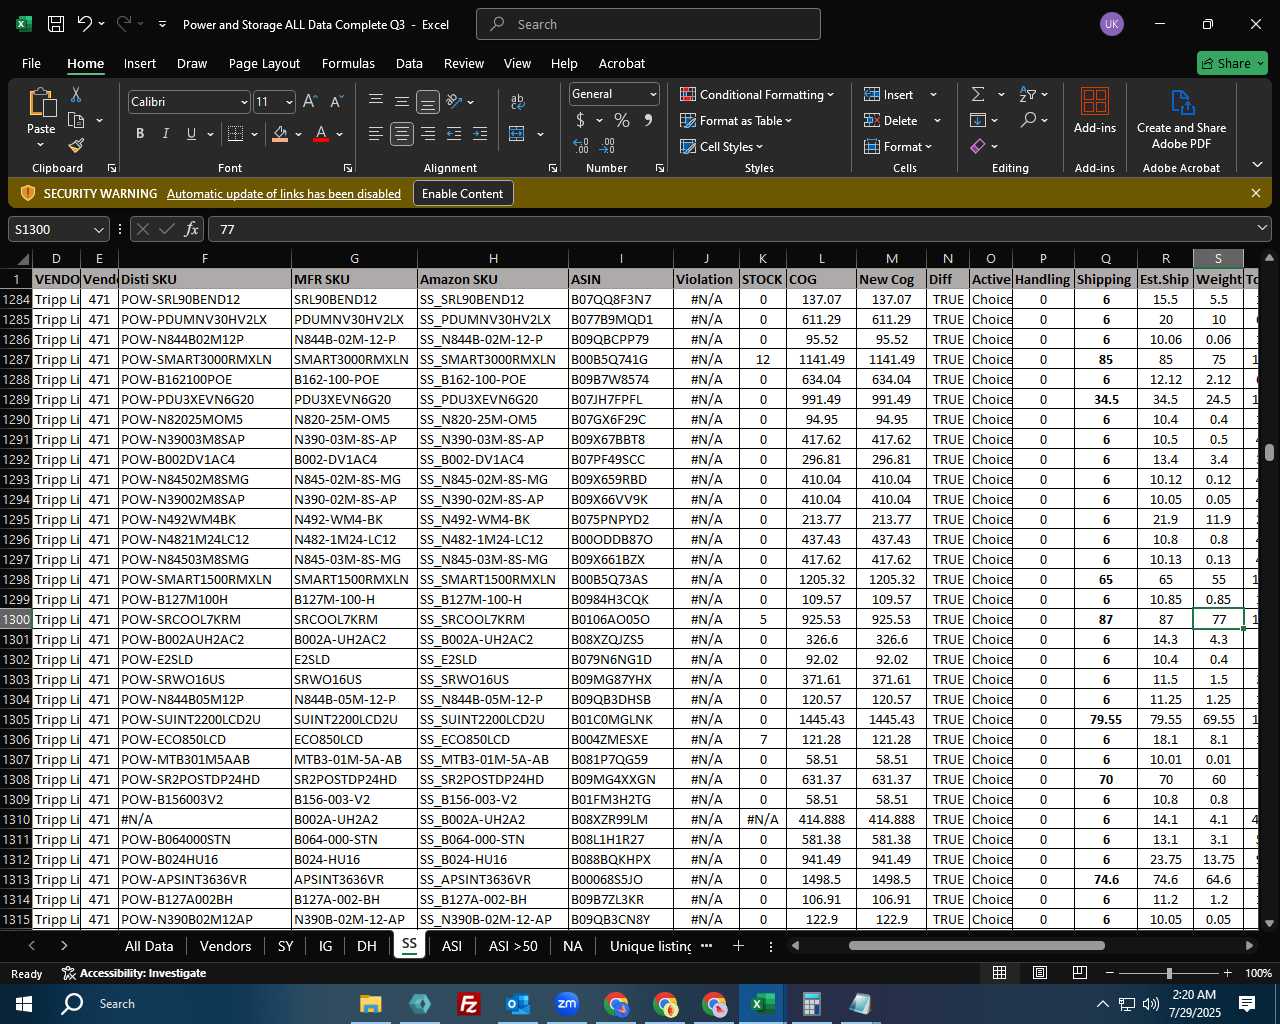Switch to Page Layout view in status bar
This screenshot has height=1024, width=1280.
click(1040, 973)
